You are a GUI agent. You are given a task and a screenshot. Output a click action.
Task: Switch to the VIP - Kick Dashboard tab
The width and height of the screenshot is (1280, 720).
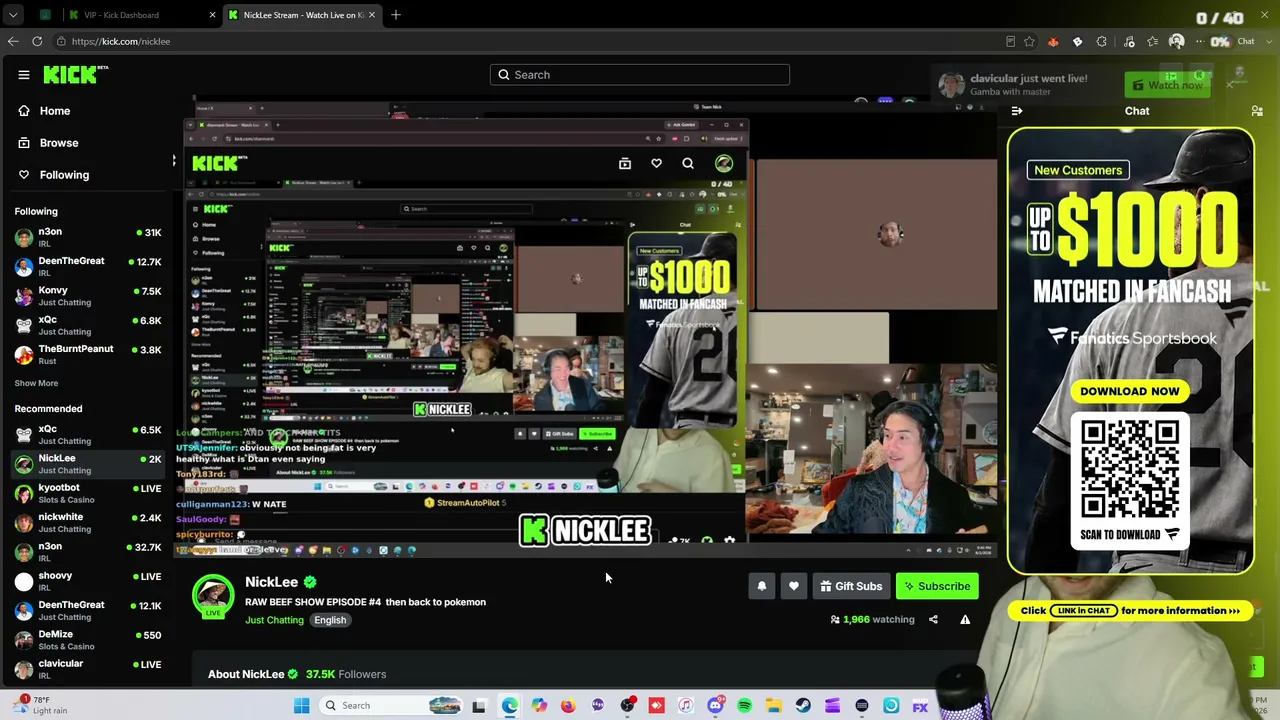[x=142, y=15]
